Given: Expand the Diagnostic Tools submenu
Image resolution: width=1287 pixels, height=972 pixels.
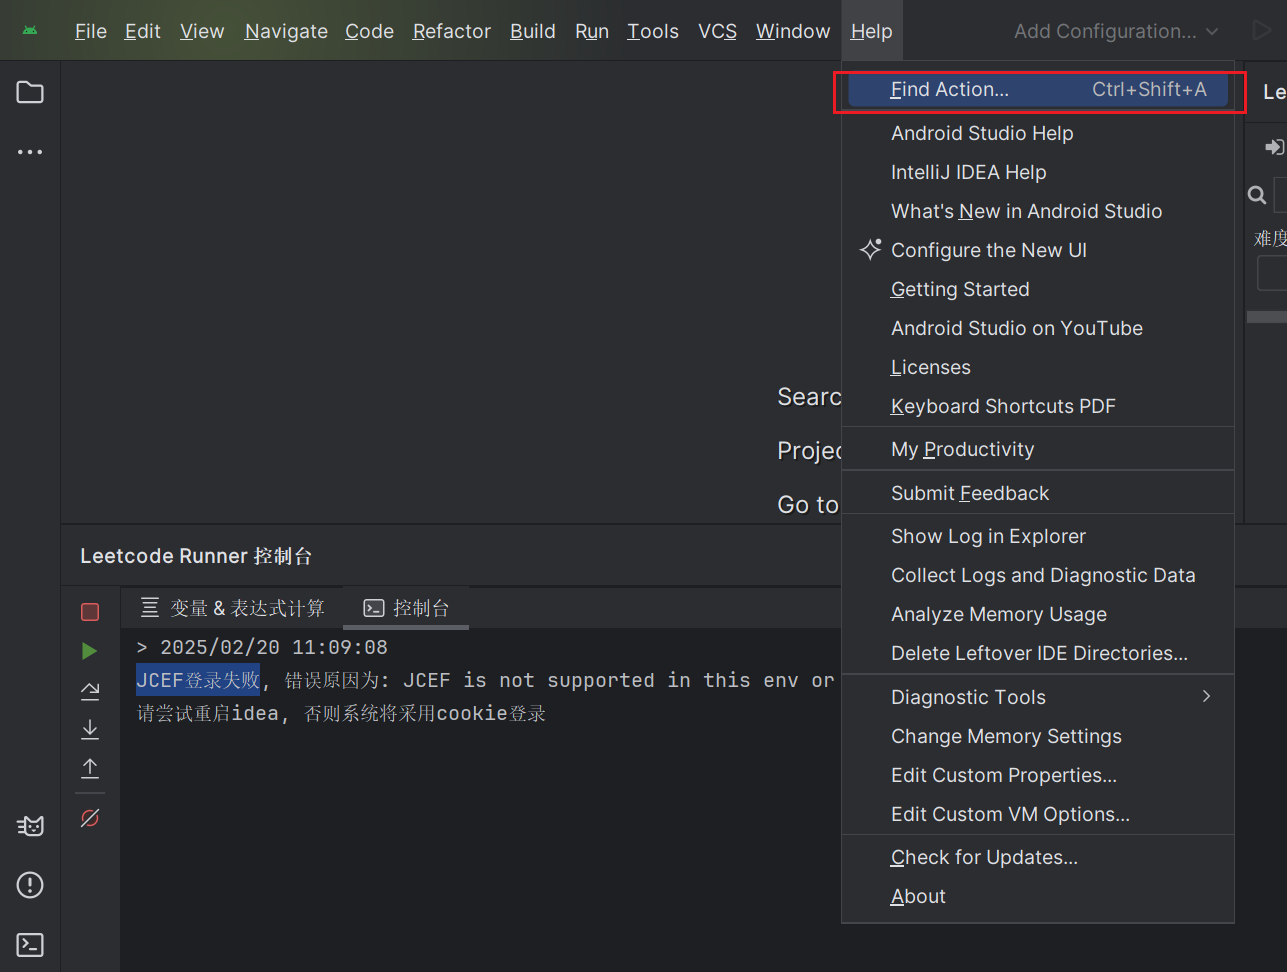Looking at the screenshot, I should tap(1038, 697).
